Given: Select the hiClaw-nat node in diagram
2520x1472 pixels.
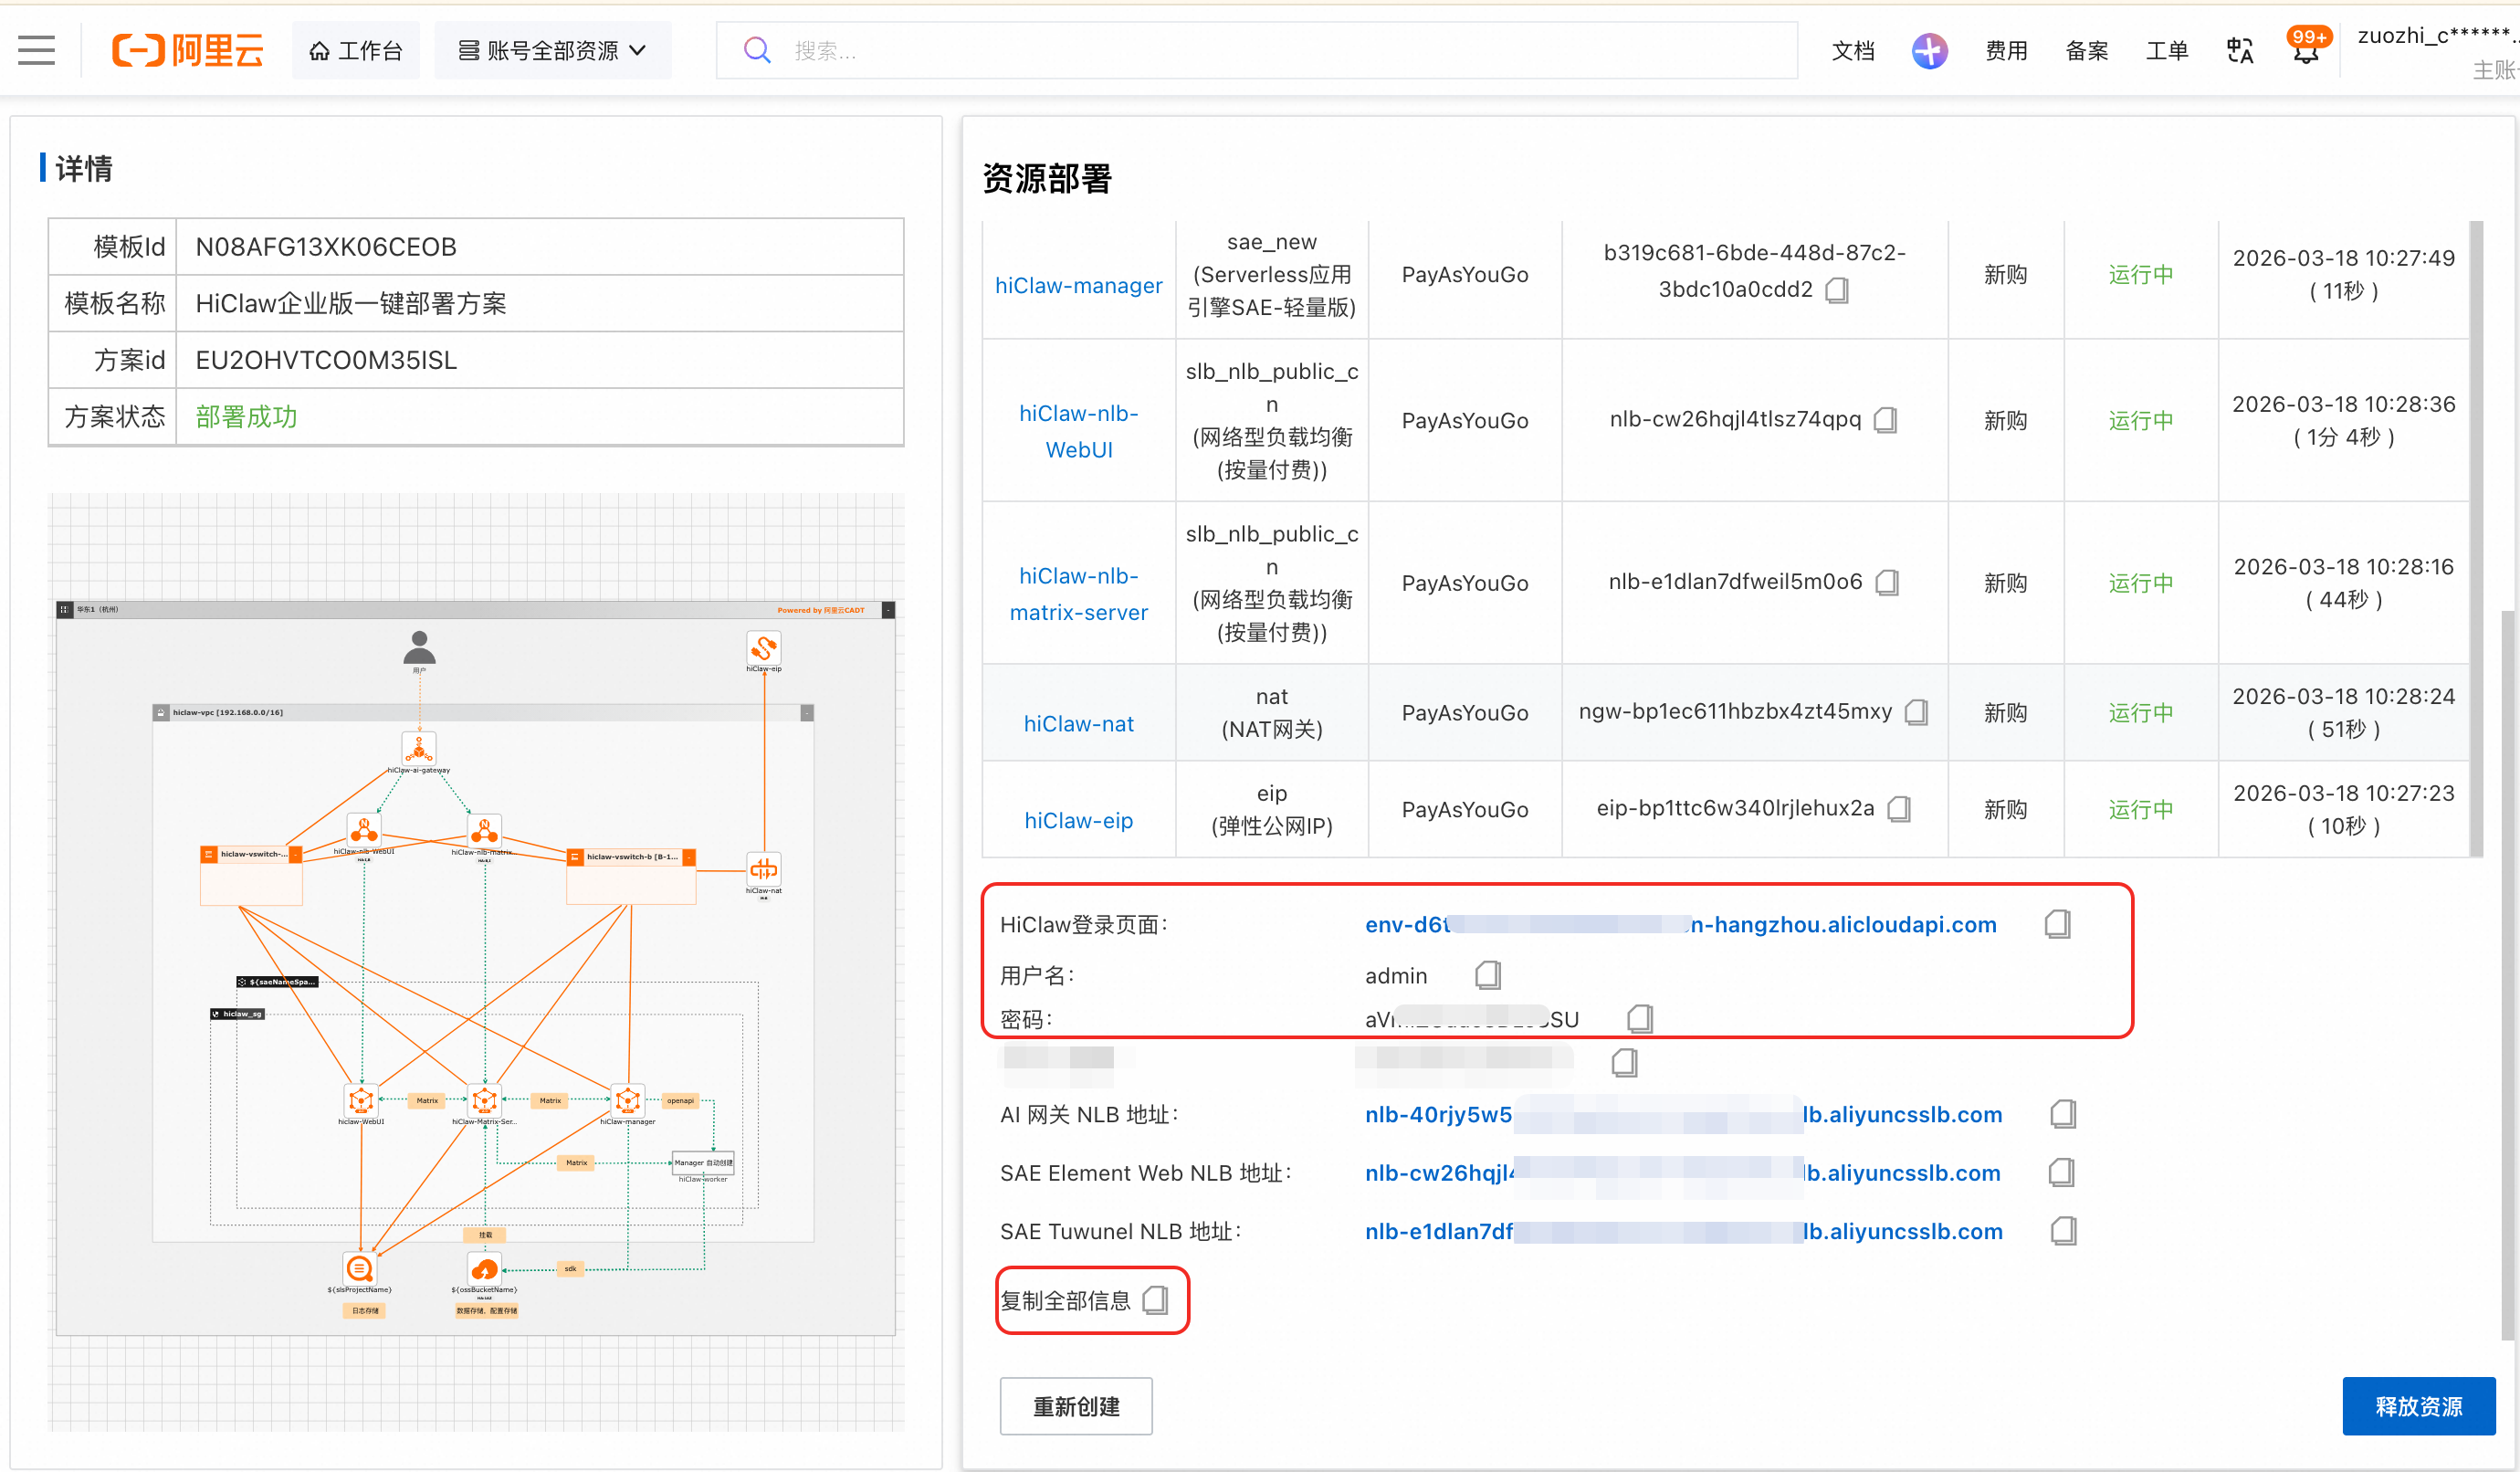Looking at the screenshot, I should (764, 868).
